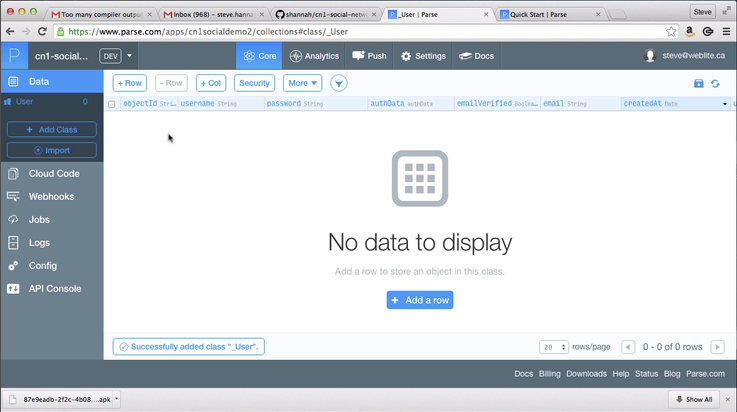Switch to the Quick Start browser tab
Screen dimensions: 737x412
550,14
